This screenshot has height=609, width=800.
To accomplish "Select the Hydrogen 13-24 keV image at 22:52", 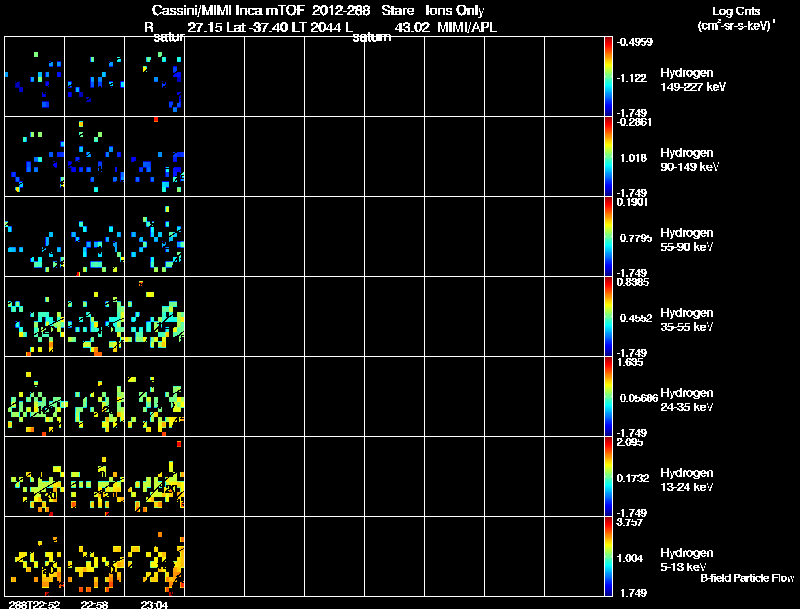I will coord(34,476).
